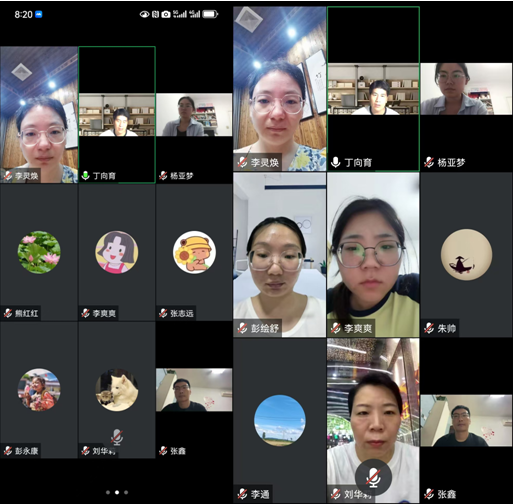Tap the floating mute microphone button at right
This screenshot has width=513, height=504.
point(373,477)
